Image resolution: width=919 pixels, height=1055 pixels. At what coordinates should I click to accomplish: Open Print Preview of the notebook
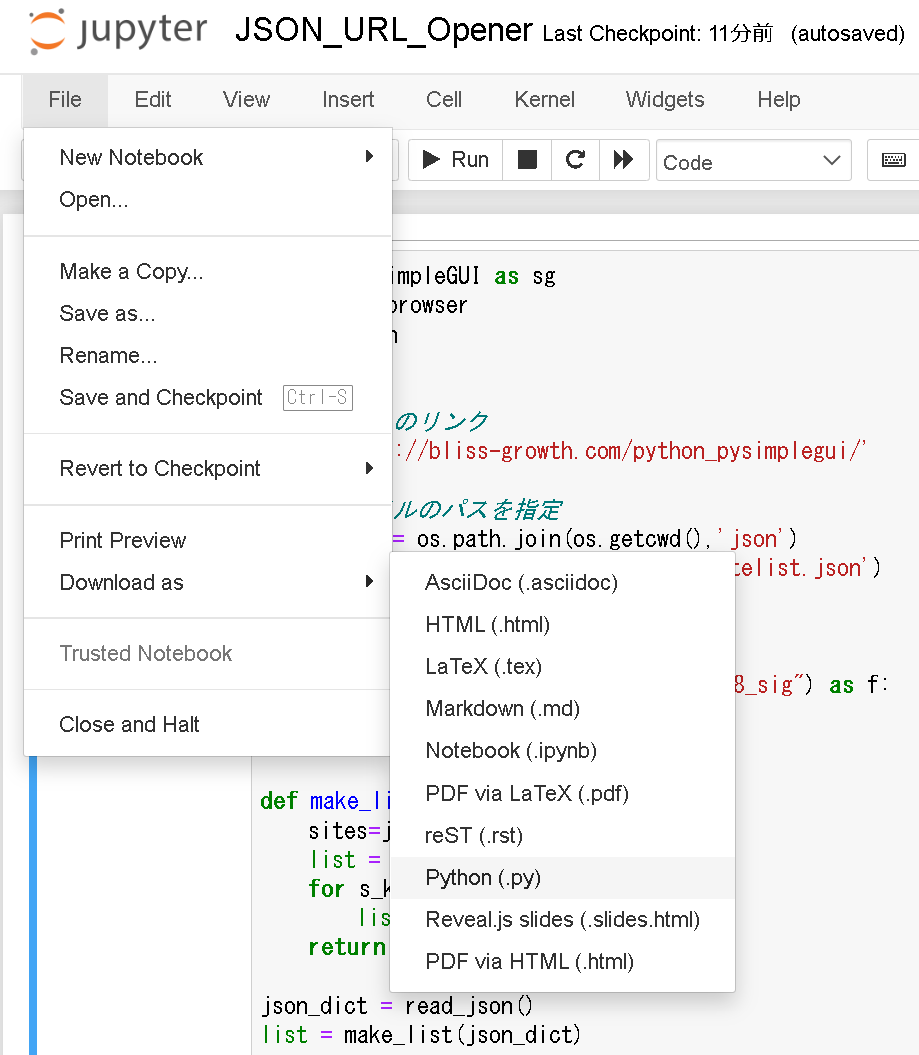coord(122,540)
